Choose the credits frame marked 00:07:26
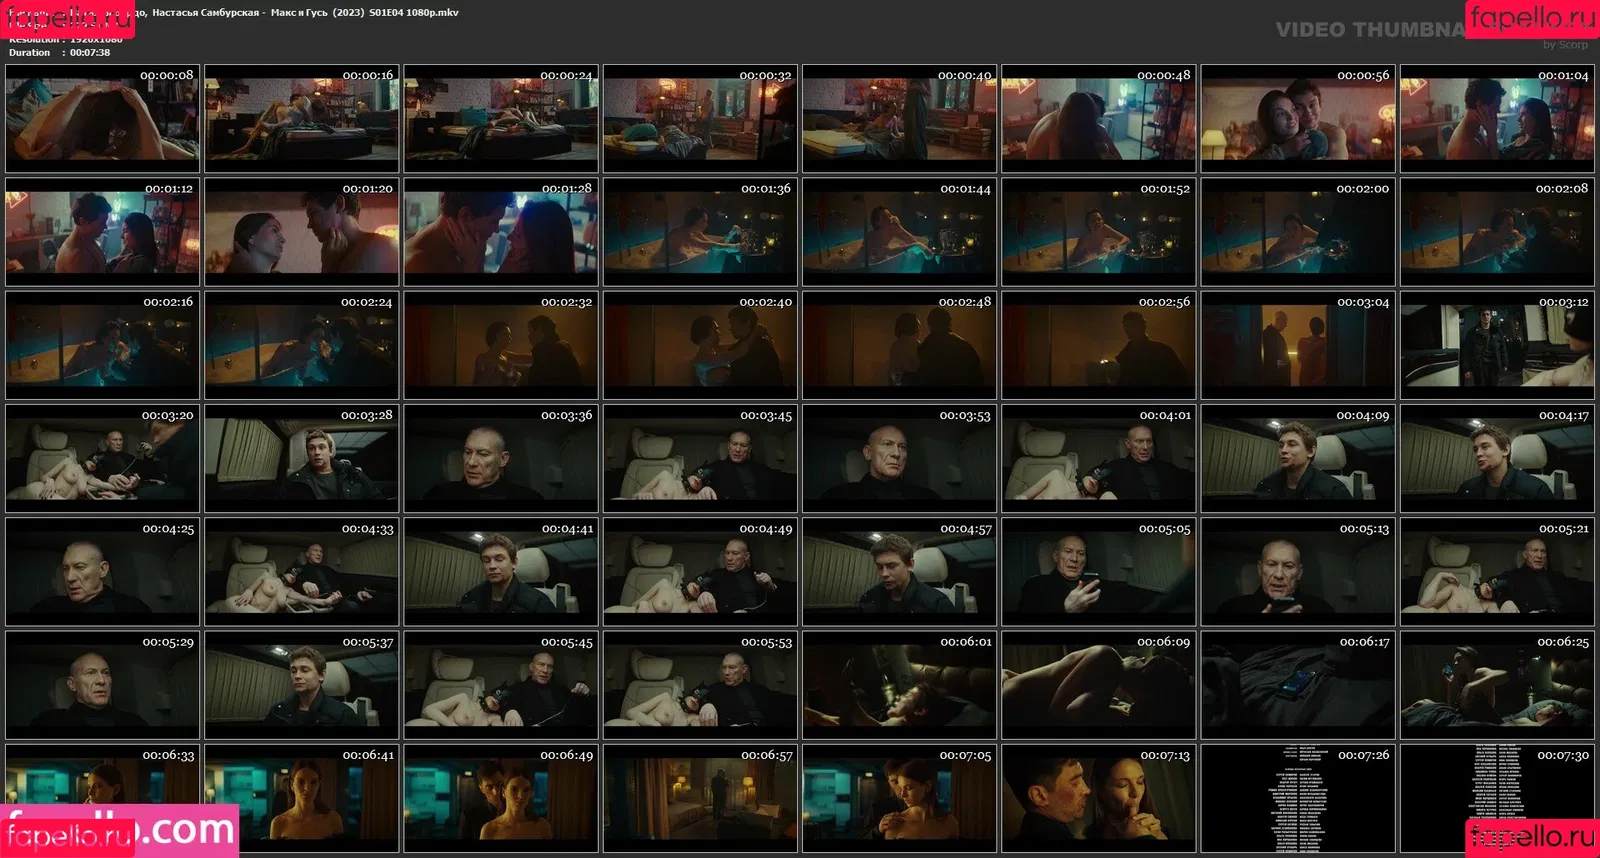1600x858 pixels. click(x=1298, y=798)
